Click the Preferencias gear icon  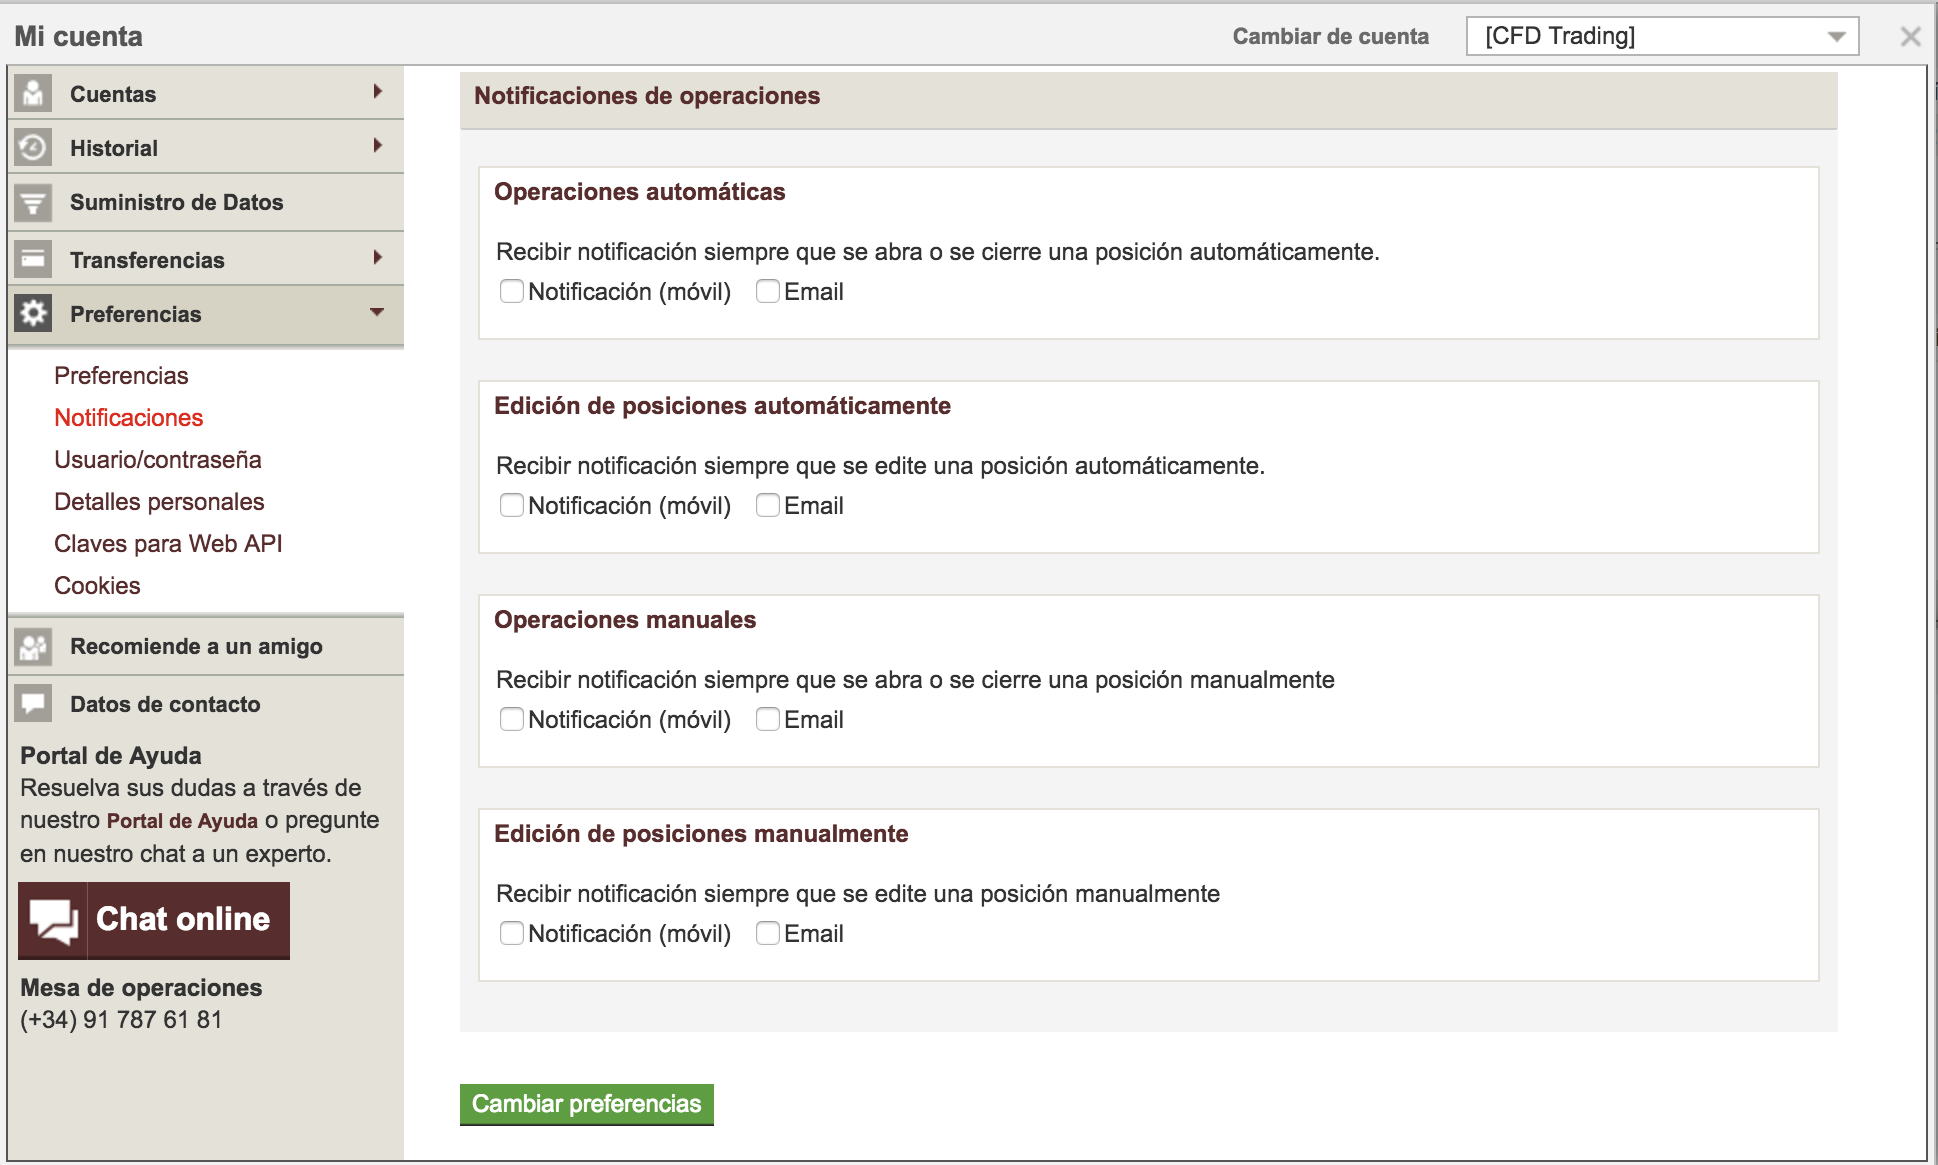tap(33, 313)
